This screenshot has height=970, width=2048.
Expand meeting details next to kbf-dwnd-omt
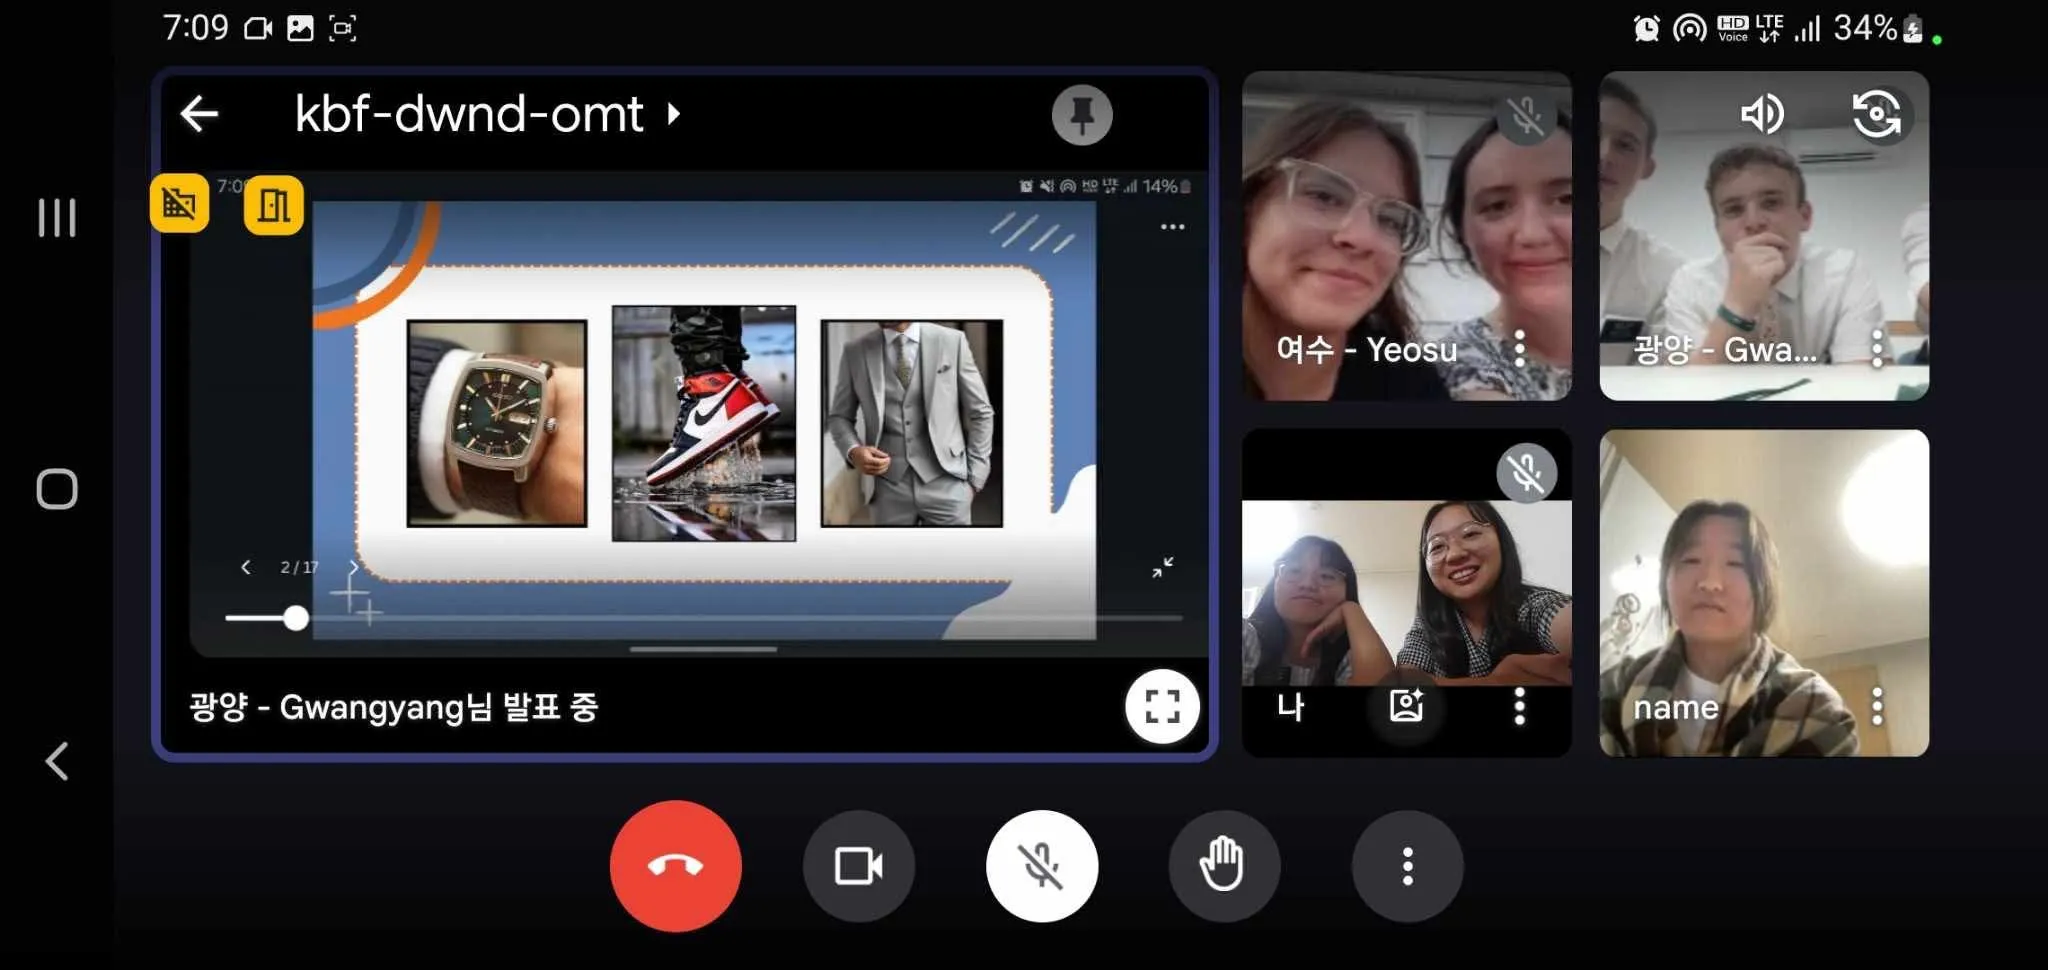(674, 114)
